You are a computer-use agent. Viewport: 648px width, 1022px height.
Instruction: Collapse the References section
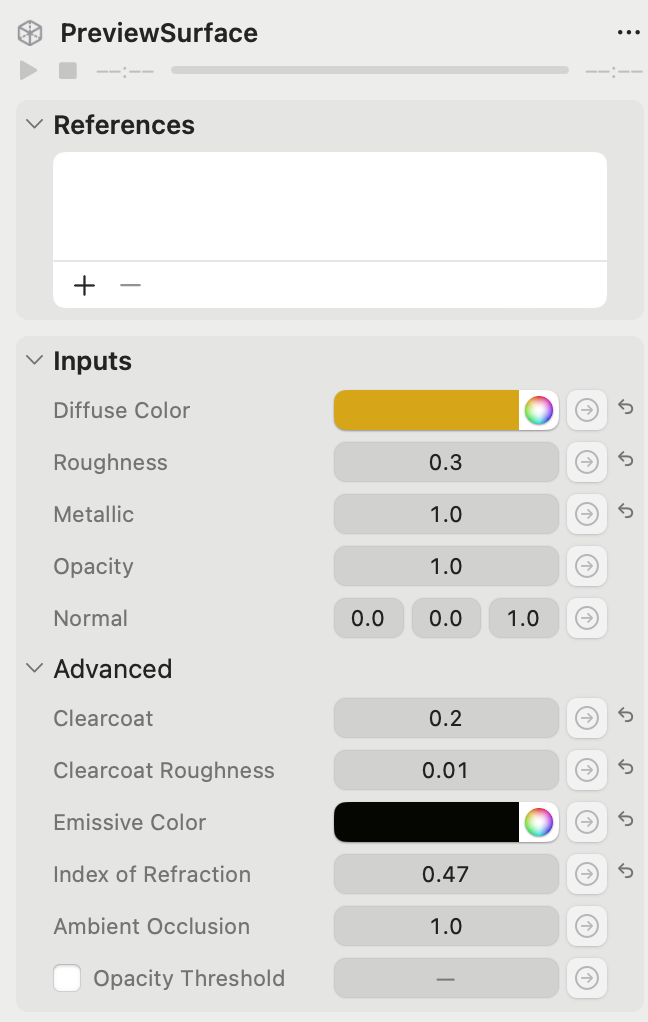[33, 124]
